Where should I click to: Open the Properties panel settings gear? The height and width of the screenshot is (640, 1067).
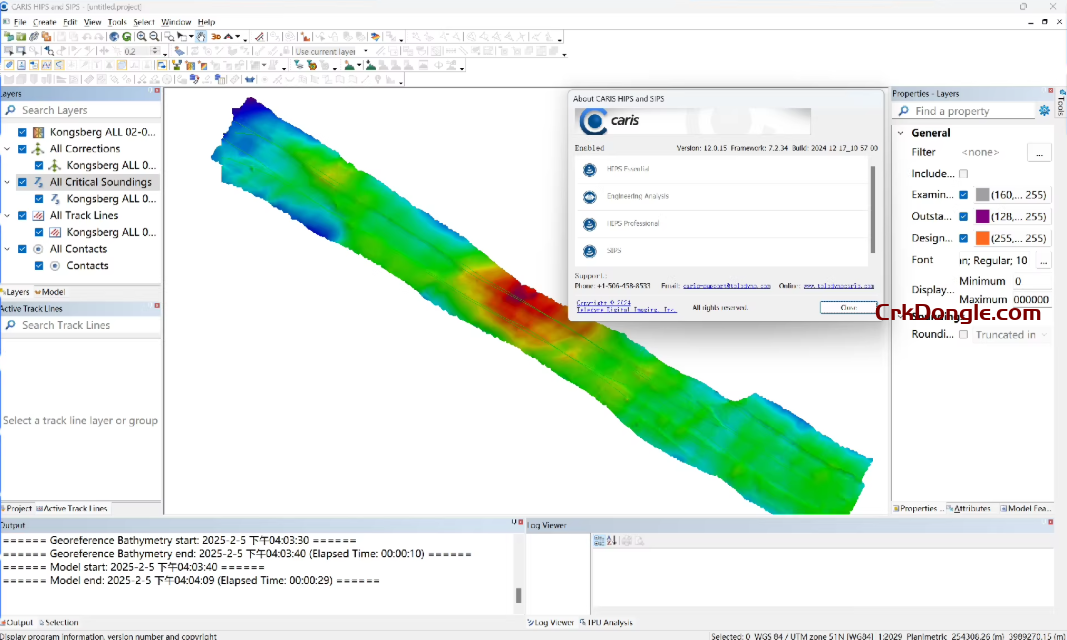coord(1045,111)
